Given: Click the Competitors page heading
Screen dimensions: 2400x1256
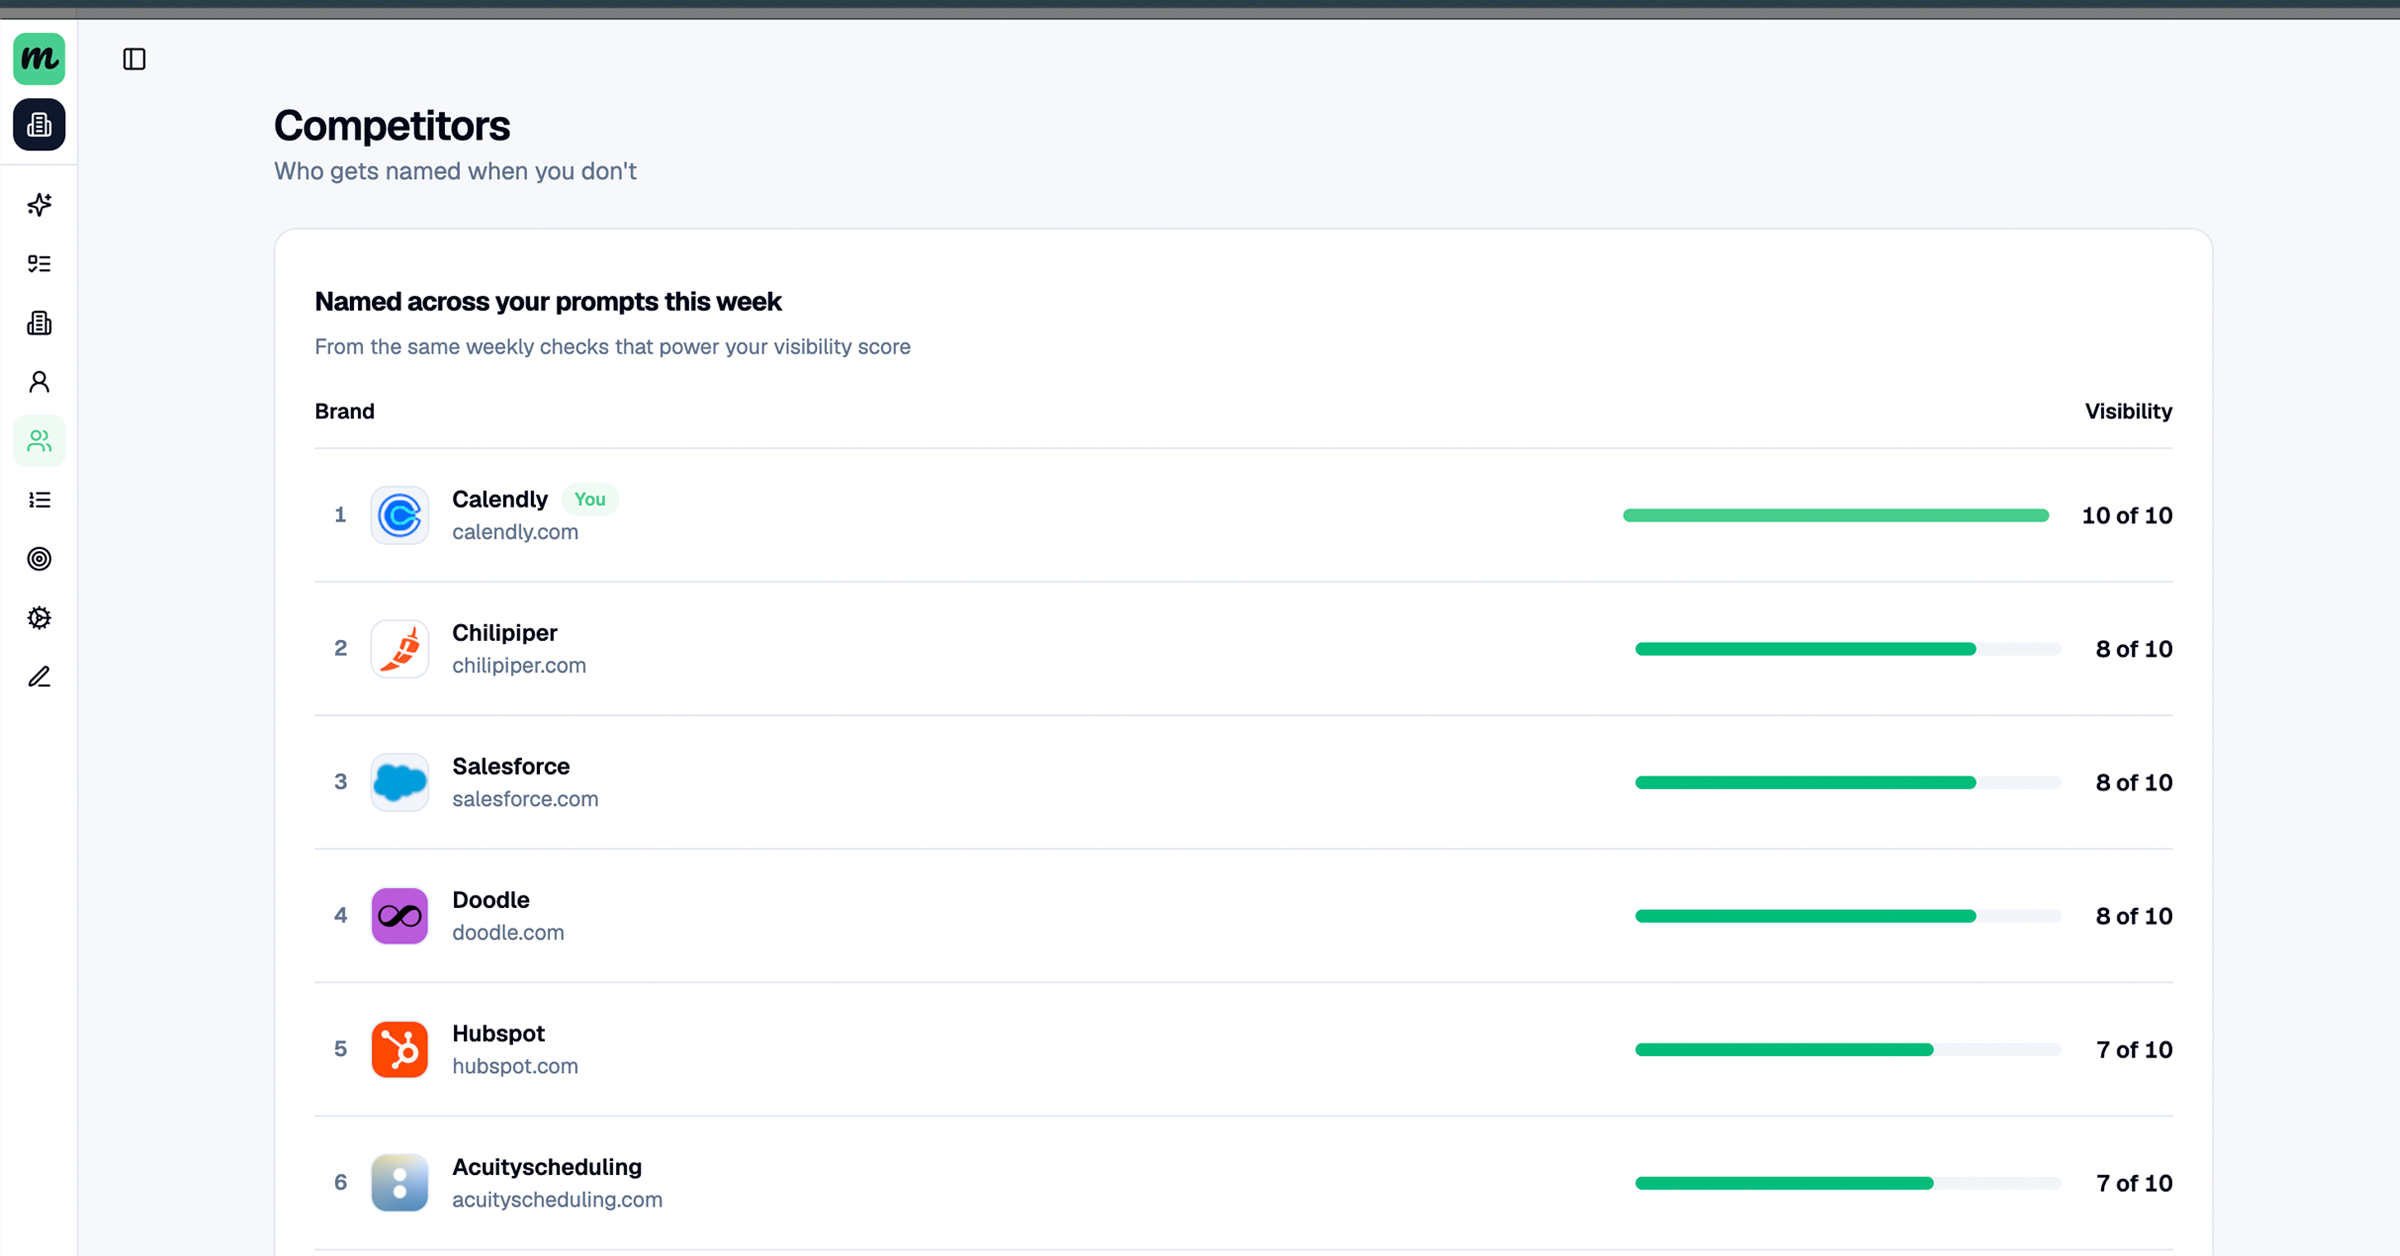Looking at the screenshot, I should click(x=392, y=126).
